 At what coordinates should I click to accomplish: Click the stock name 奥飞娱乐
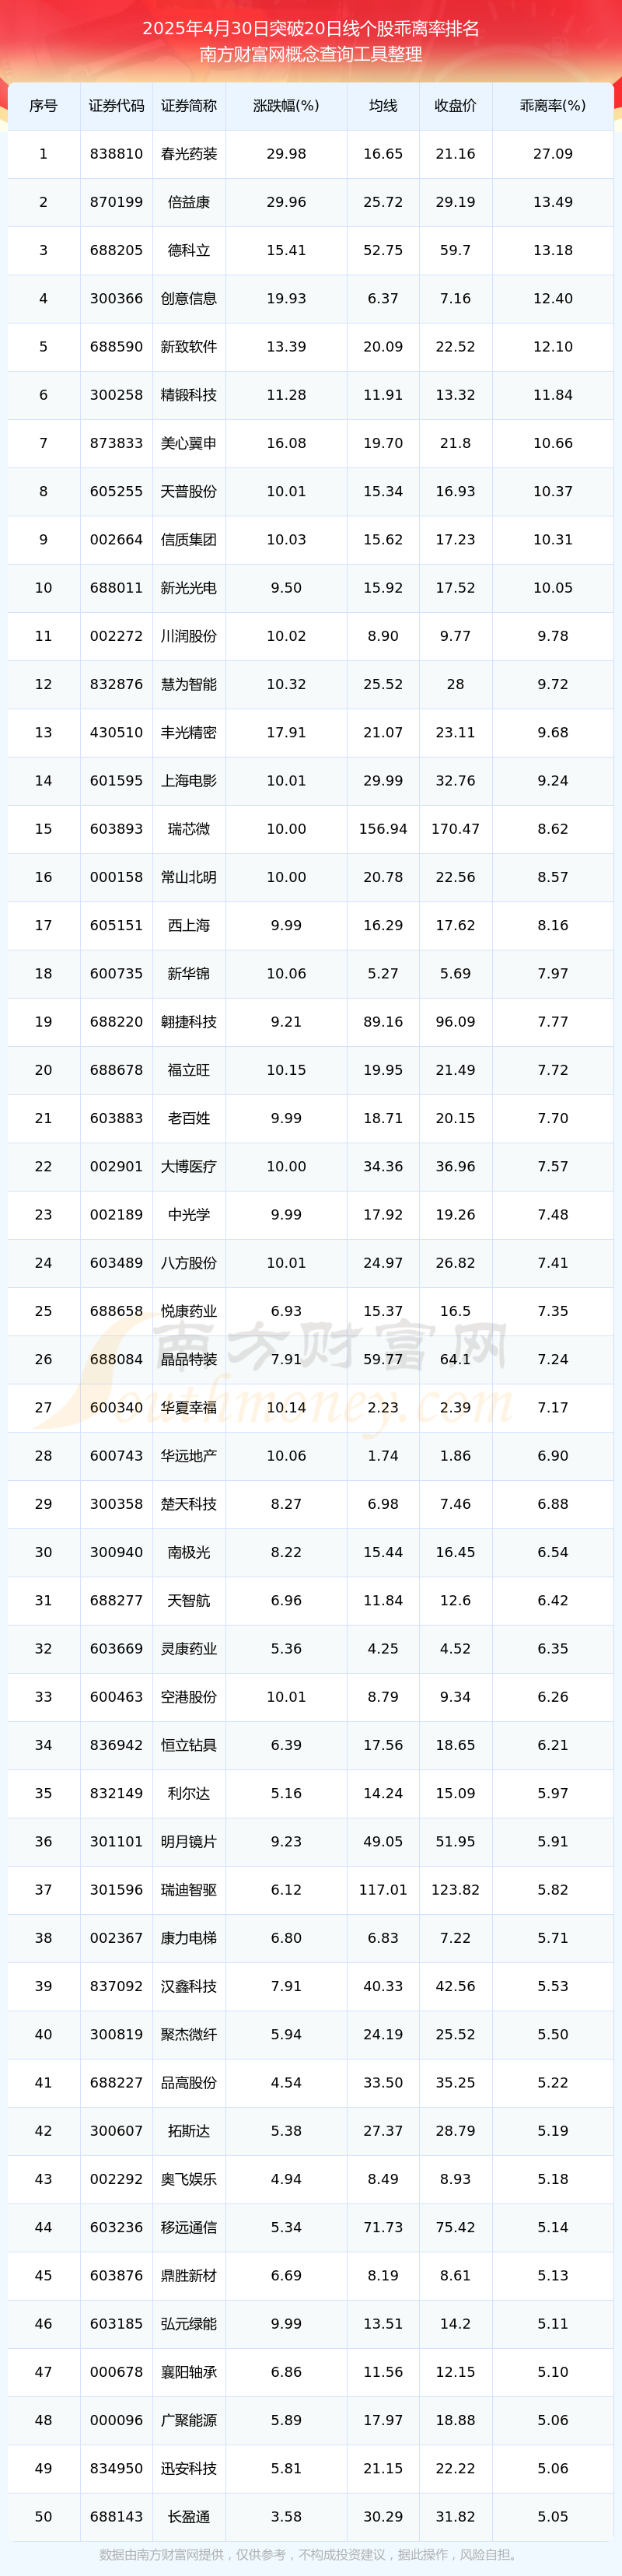(189, 2179)
